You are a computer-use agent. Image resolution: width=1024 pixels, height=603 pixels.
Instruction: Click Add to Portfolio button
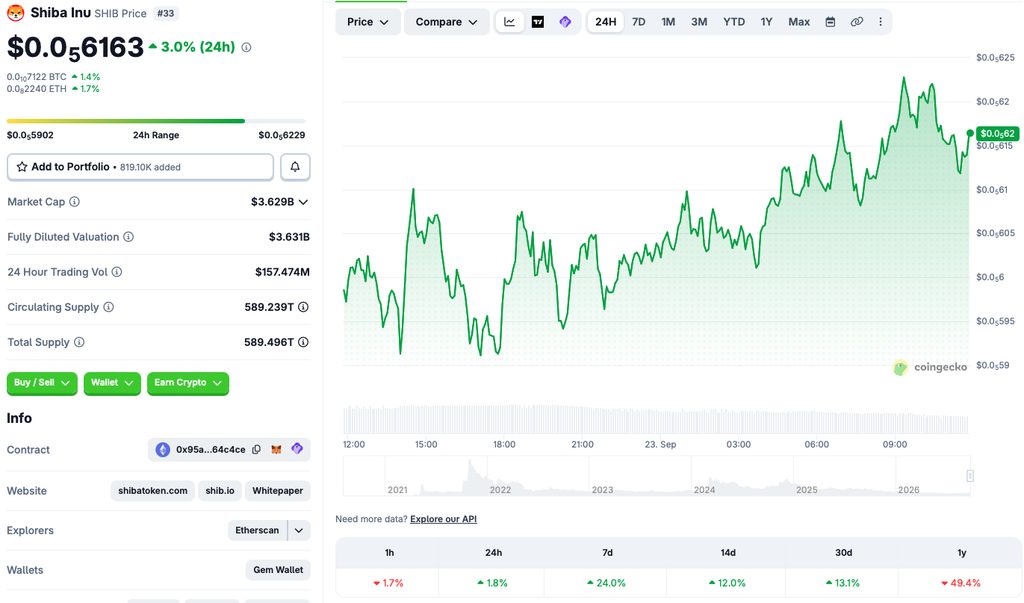pos(140,167)
